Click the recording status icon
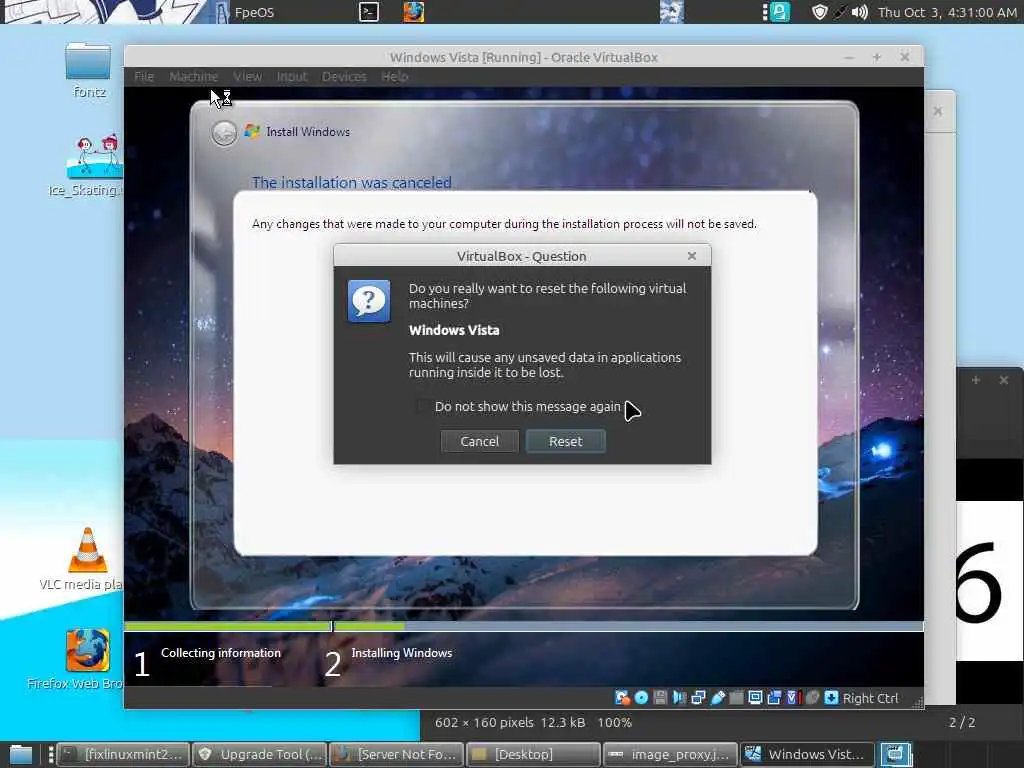 point(774,698)
